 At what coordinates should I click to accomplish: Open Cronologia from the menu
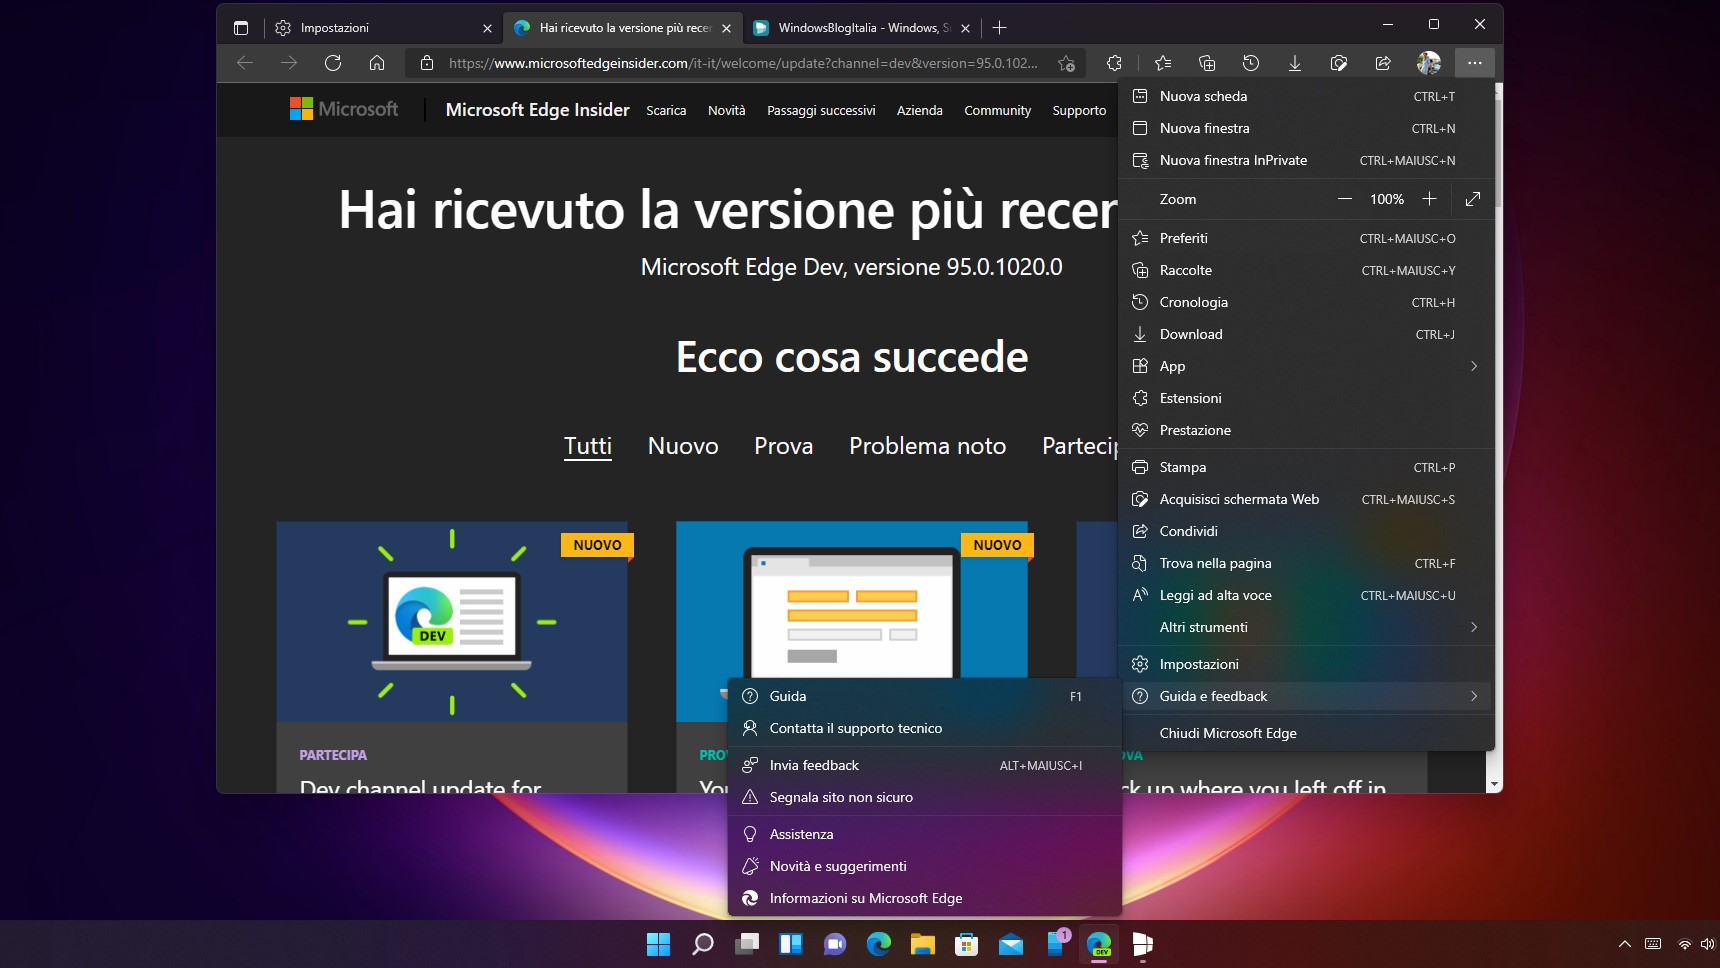(1306, 302)
